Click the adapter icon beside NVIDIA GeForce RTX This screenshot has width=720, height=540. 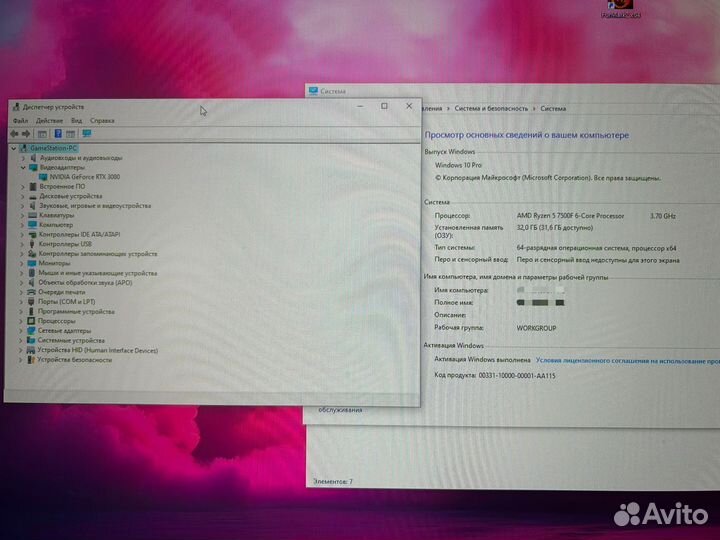pos(43,177)
